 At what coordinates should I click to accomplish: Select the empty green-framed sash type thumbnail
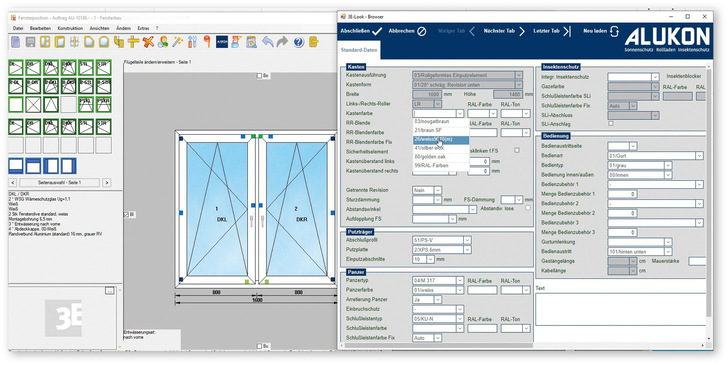[15, 104]
